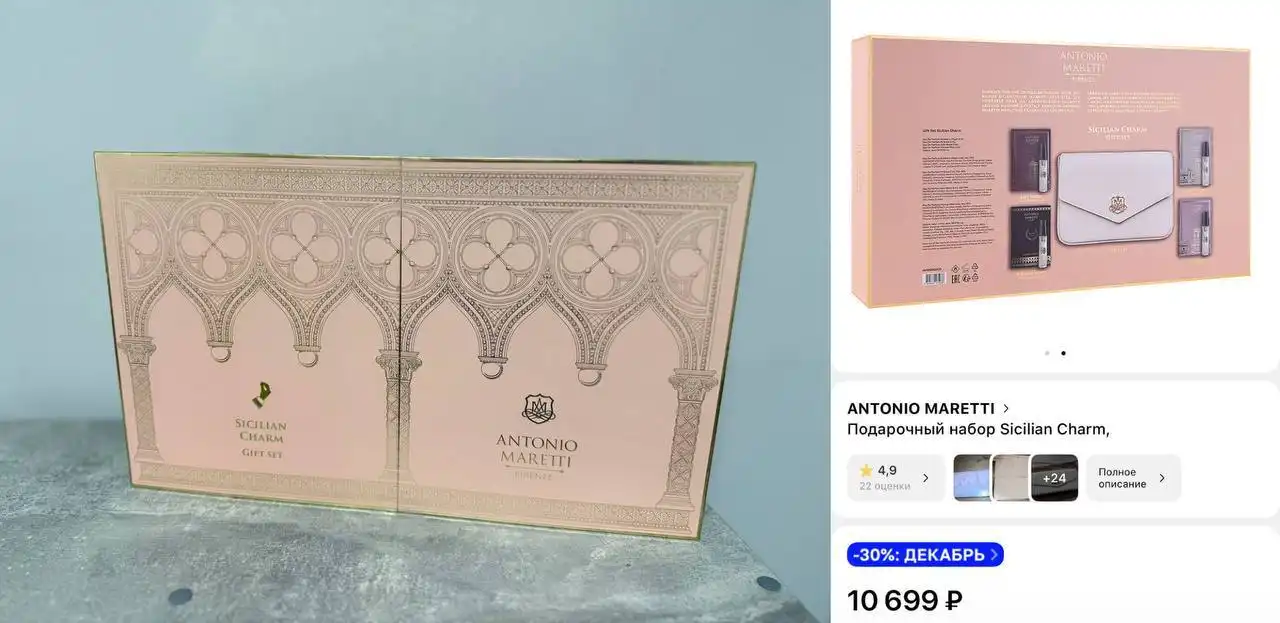This screenshot has width=1280, height=623.
Task: Tap the yellow rating star icon
Action: pyautogui.click(x=866, y=470)
